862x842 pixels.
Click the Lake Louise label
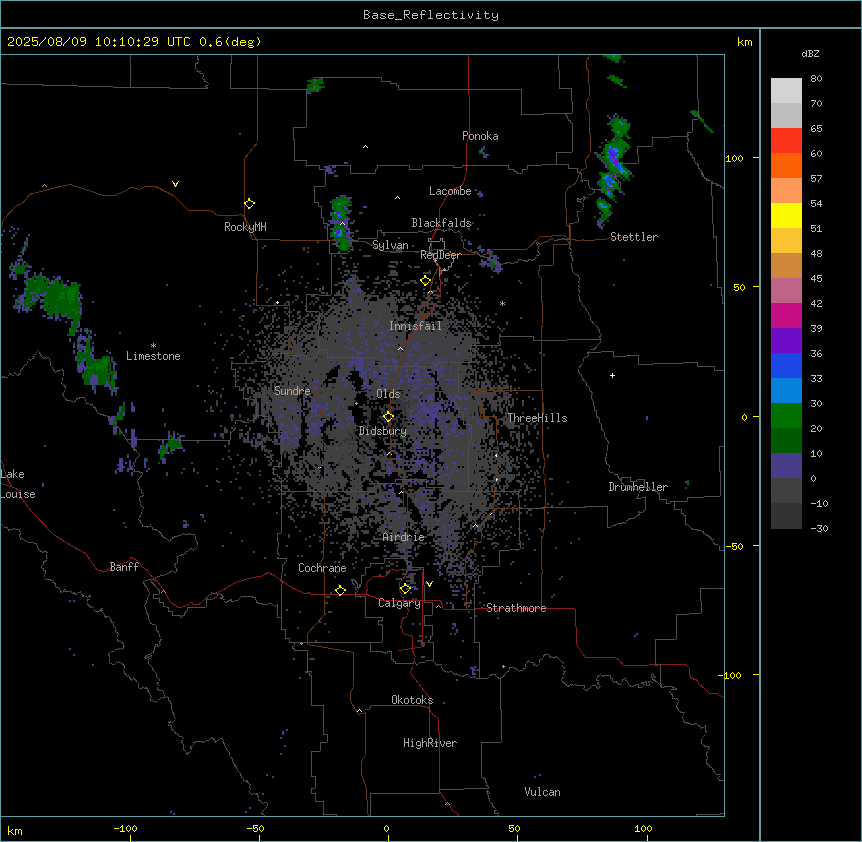point(18,484)
